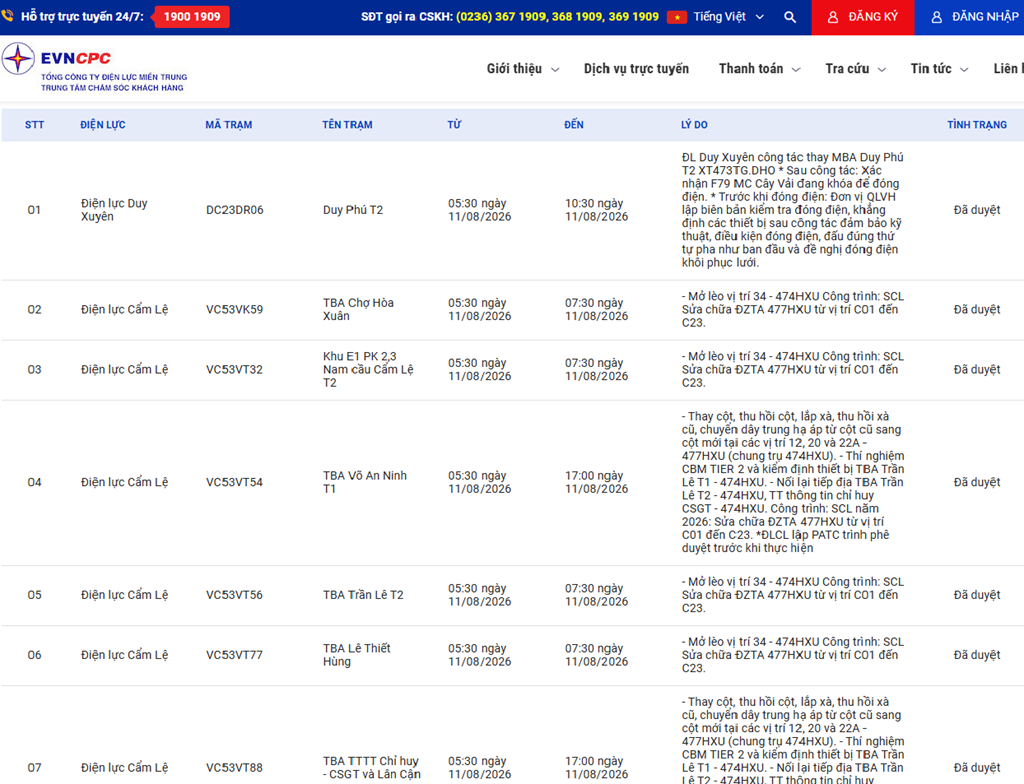Screen dimensions: 1024x784
Task: Click row number 05
Action: (x=35, y=595)
